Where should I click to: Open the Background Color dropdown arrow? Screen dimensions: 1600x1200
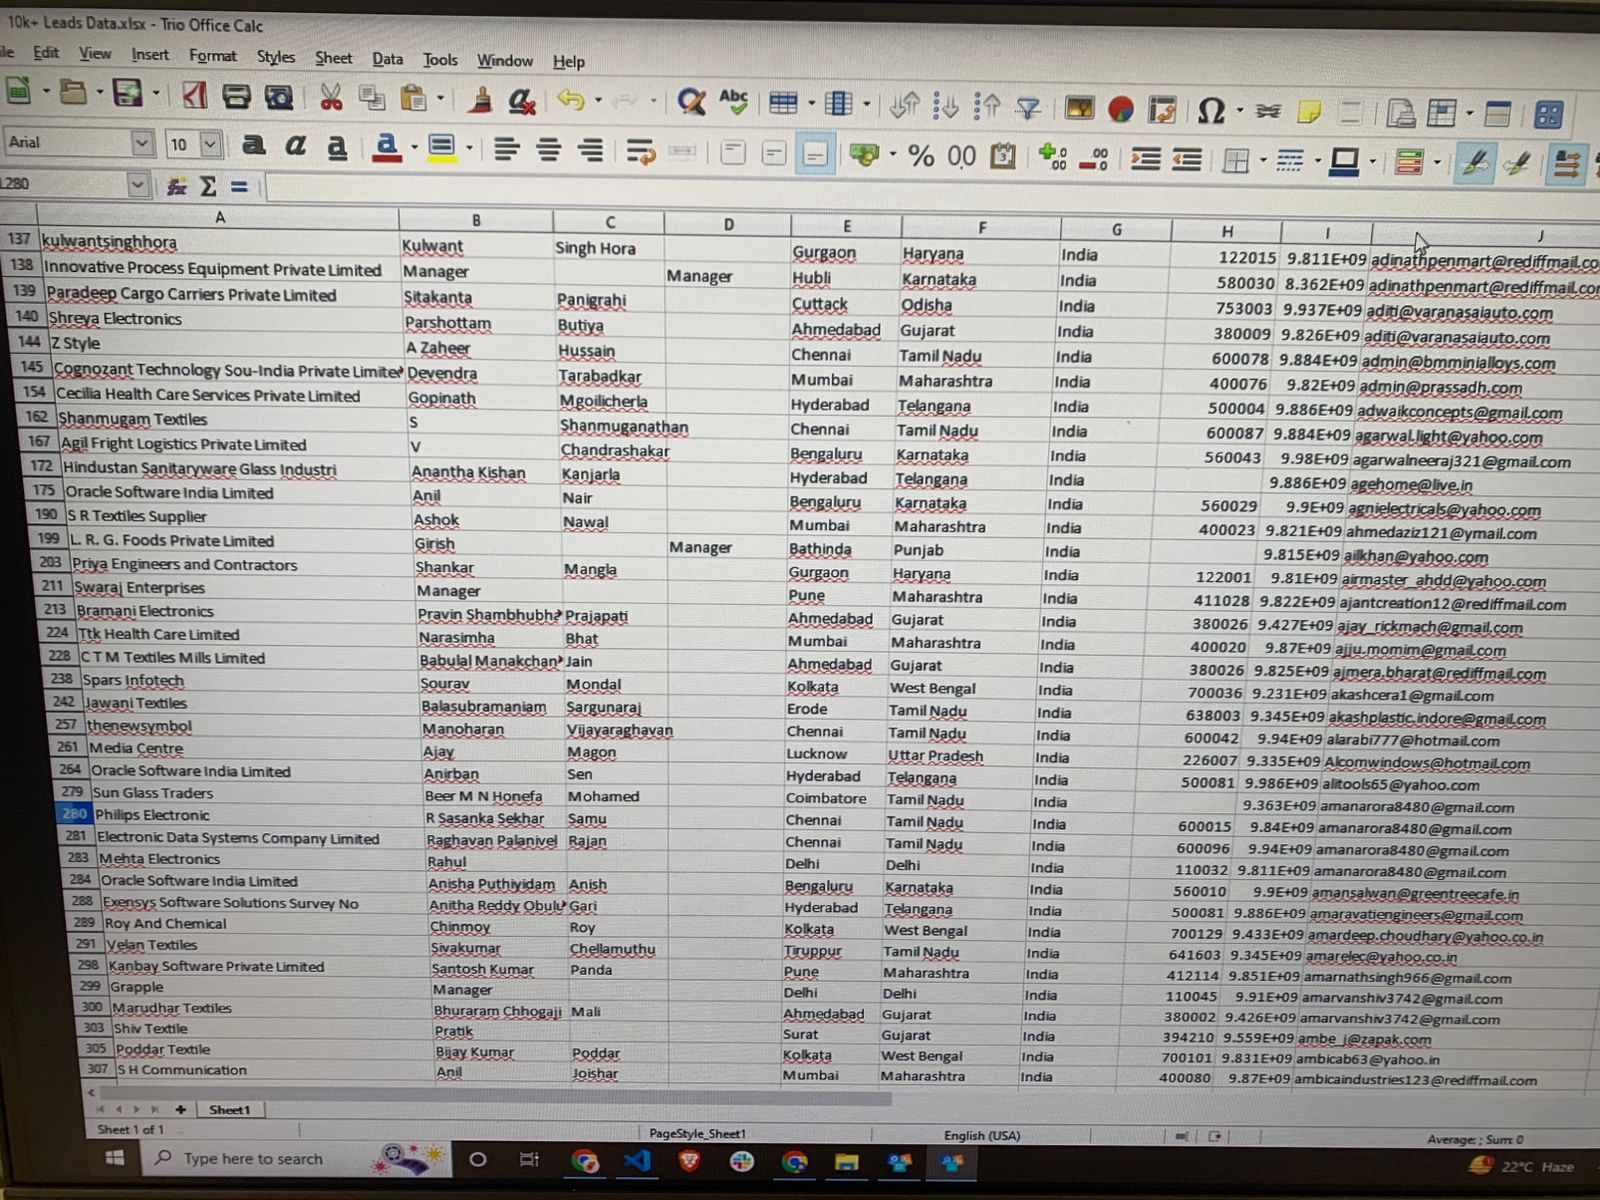pos(468,150)
